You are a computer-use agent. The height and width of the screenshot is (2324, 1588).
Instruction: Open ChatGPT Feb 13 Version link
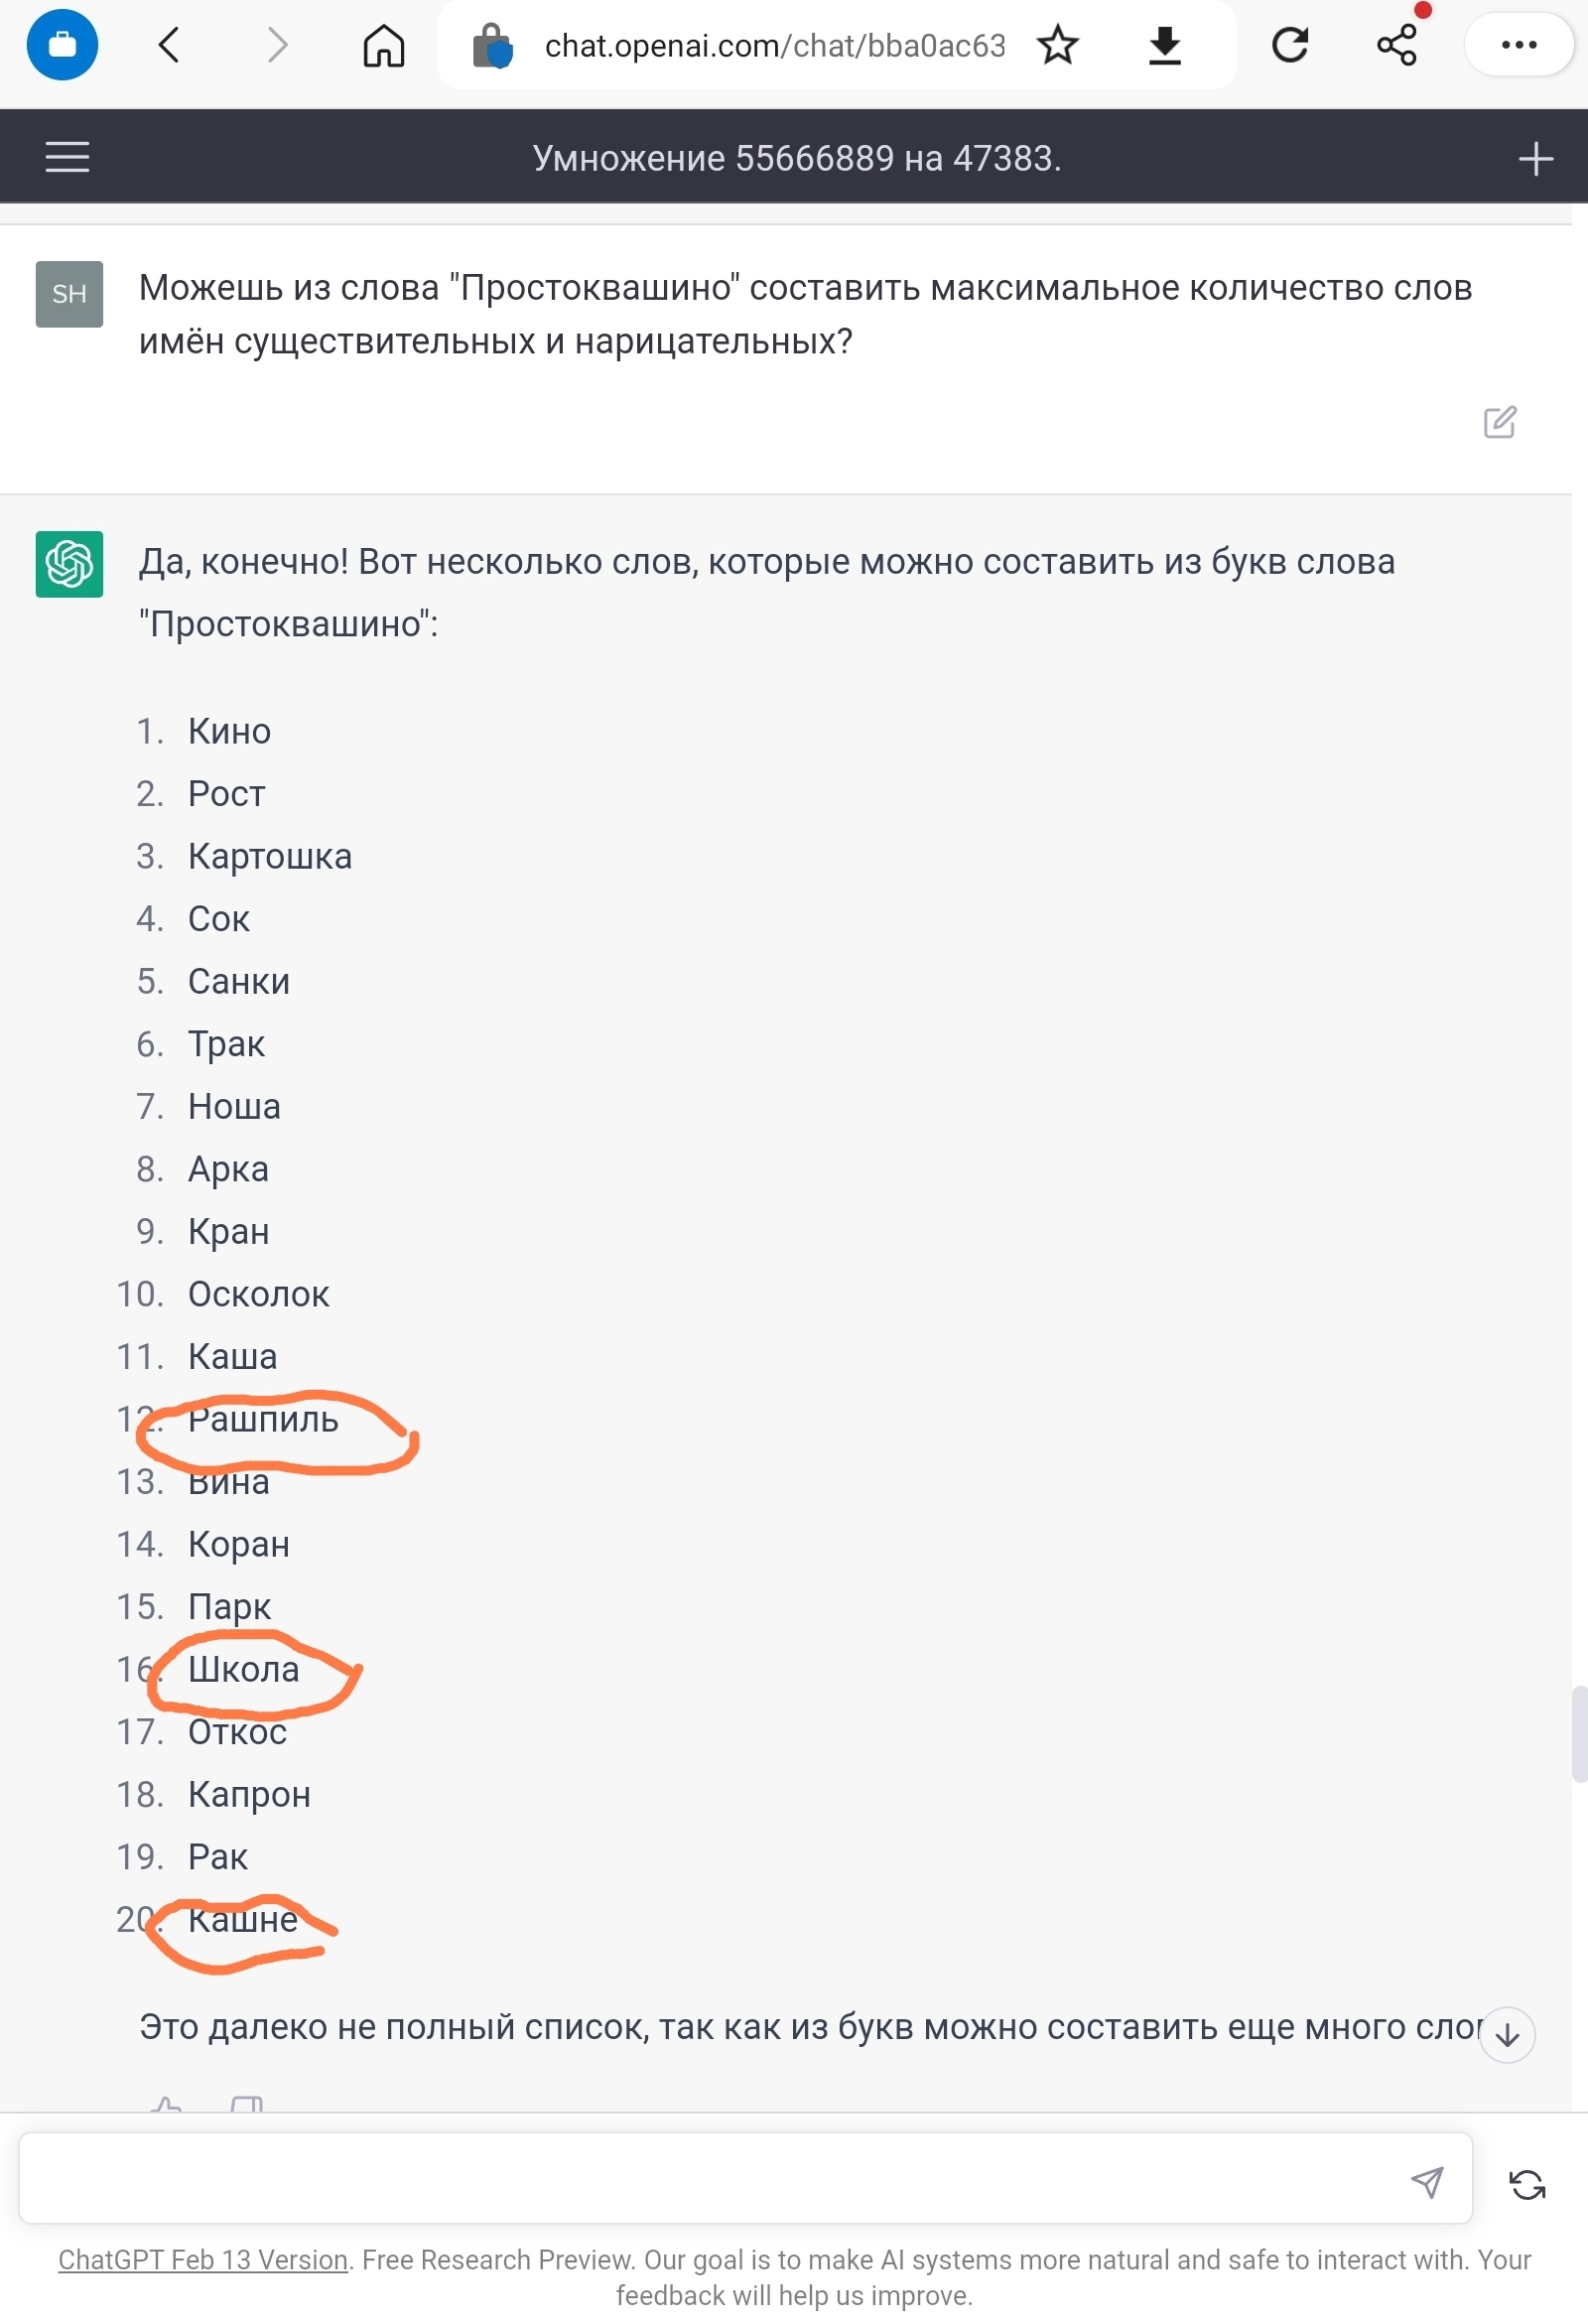point(203,2259)
